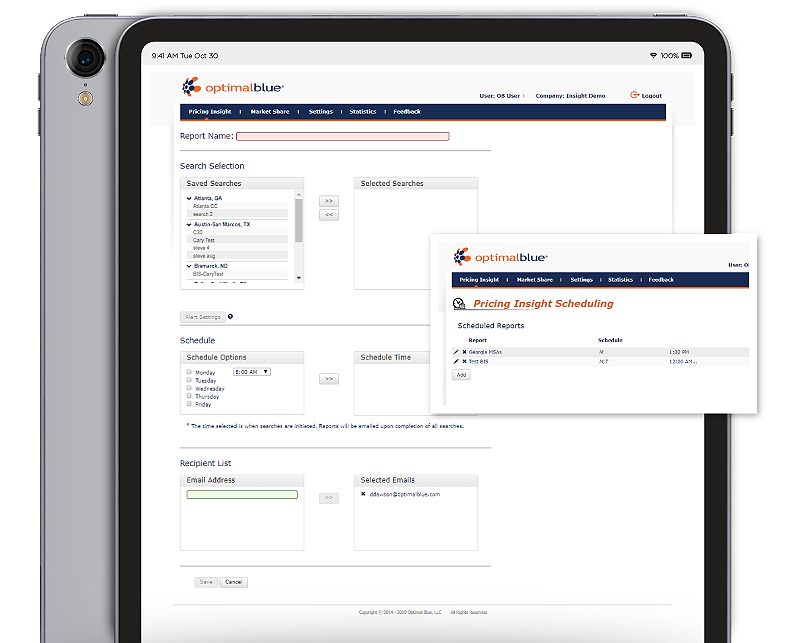This screenshot has width=793, height=643.
Task: Click the Report Name input field
Action: point(342,136)
